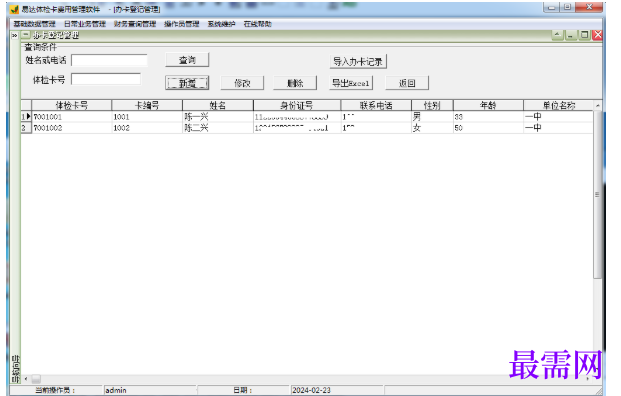Select gender cell 女
Image resolution: width=621 pixels, height=396 pixels.
click(x=432, y=128)
